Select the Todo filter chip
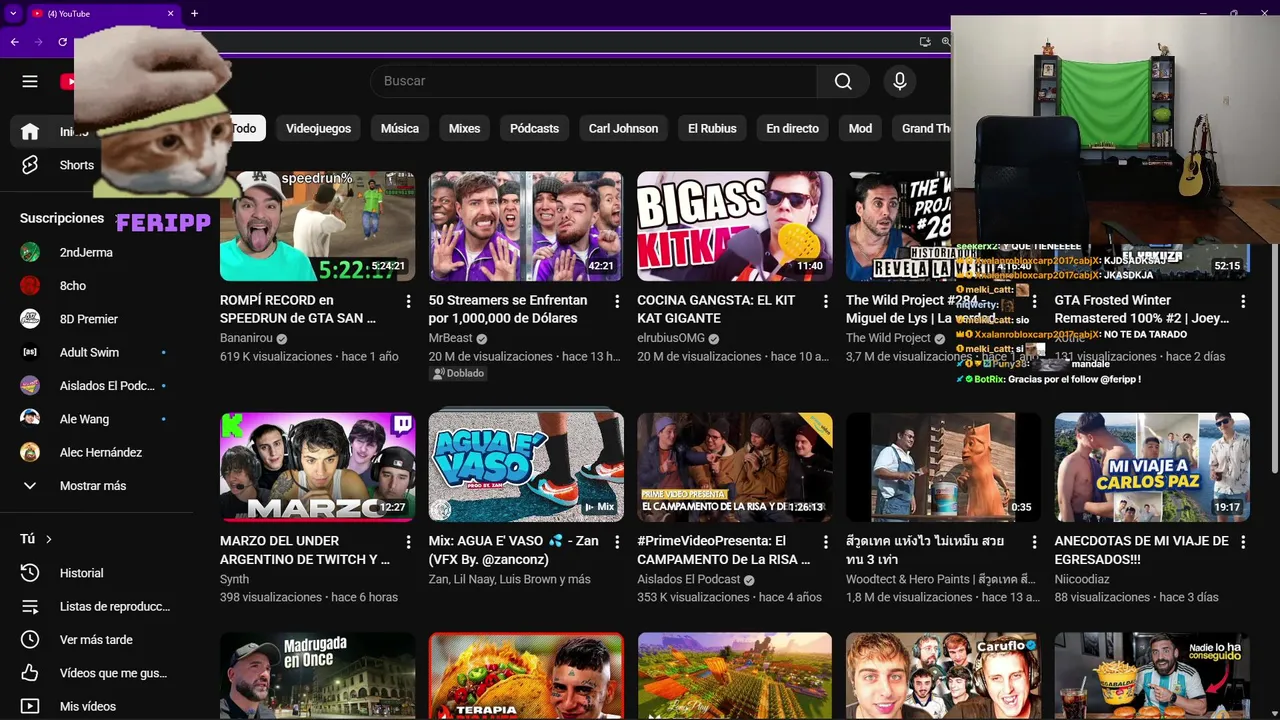Viewport: 1280px width, 720px height. pos(244,128)
